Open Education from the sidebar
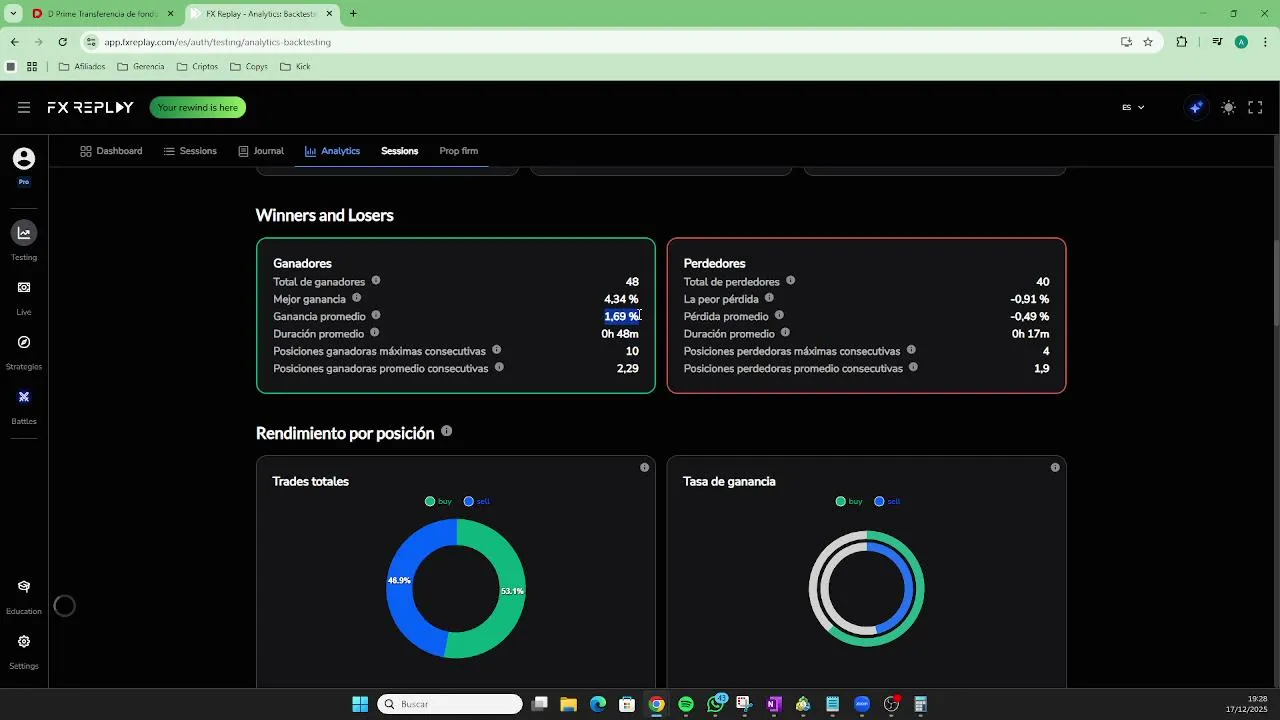1280x720 pixels. point(24,596)
